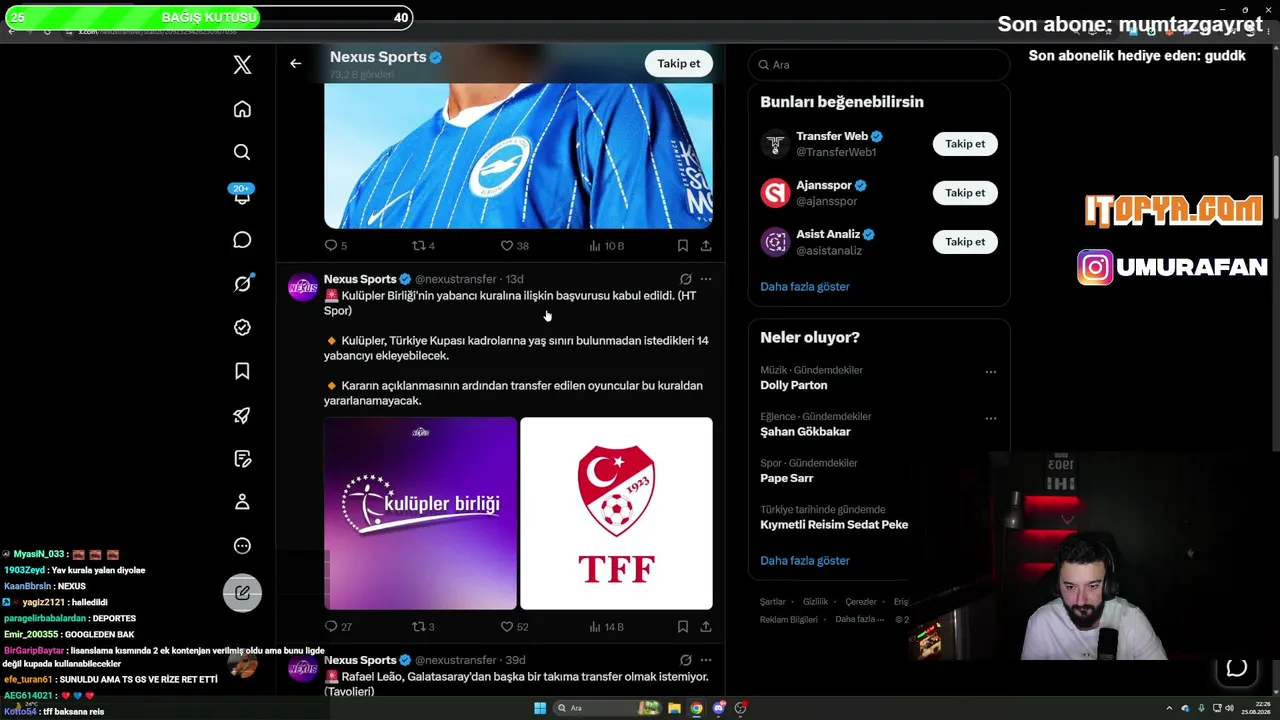Expand the footer 'Daha fazla ...' menu
The height and width of the screenshot is (720, 1280).
(860, 619)
